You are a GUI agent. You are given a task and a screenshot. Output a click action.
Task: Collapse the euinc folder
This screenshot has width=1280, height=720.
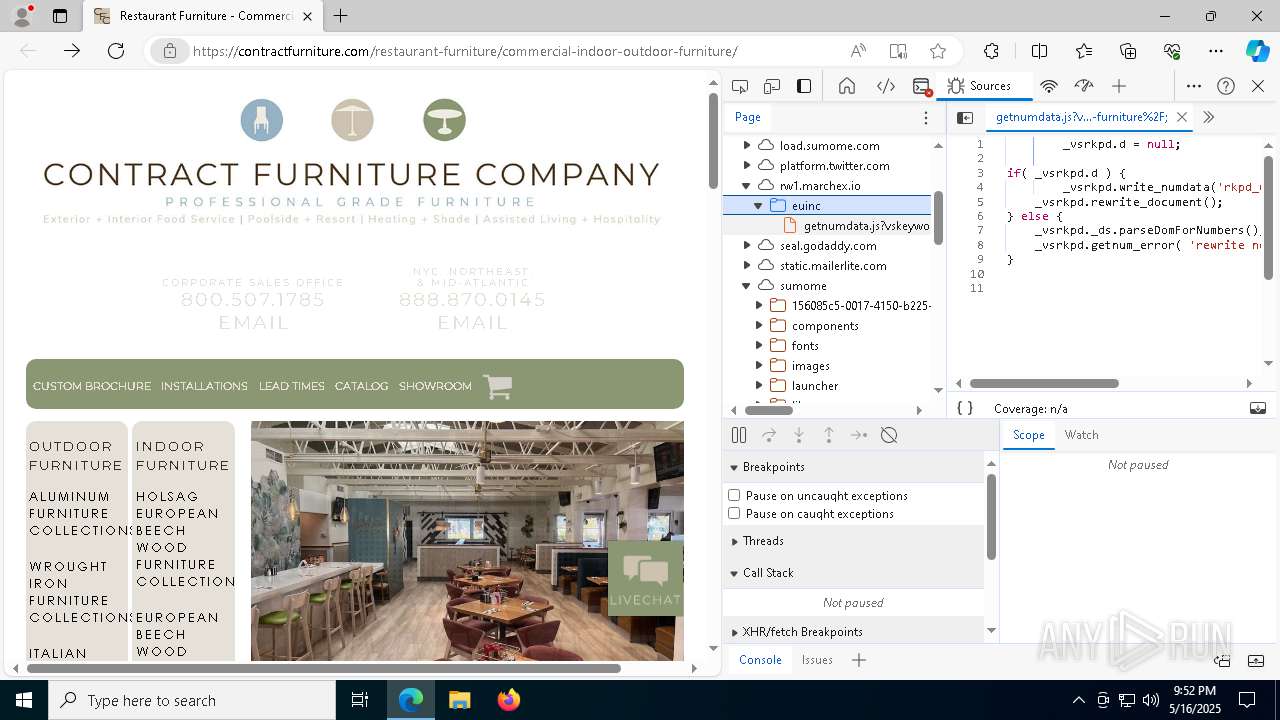coord(758,206)
